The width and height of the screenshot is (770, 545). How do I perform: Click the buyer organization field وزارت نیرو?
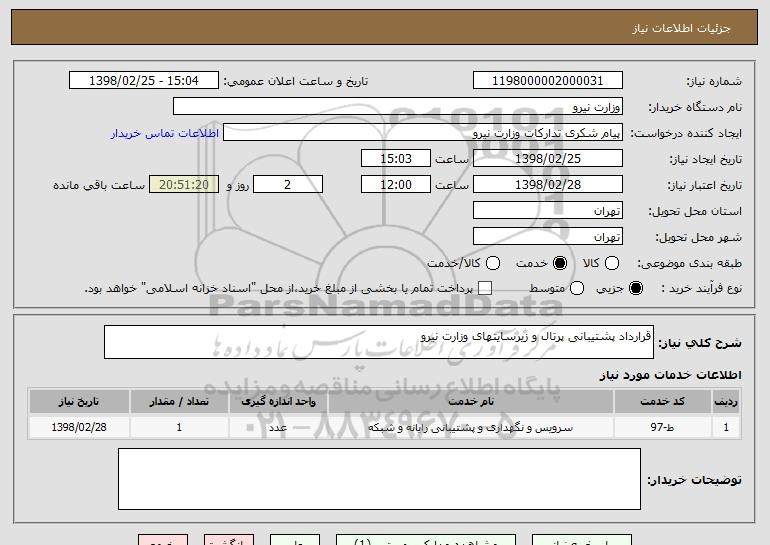(398, 107)
